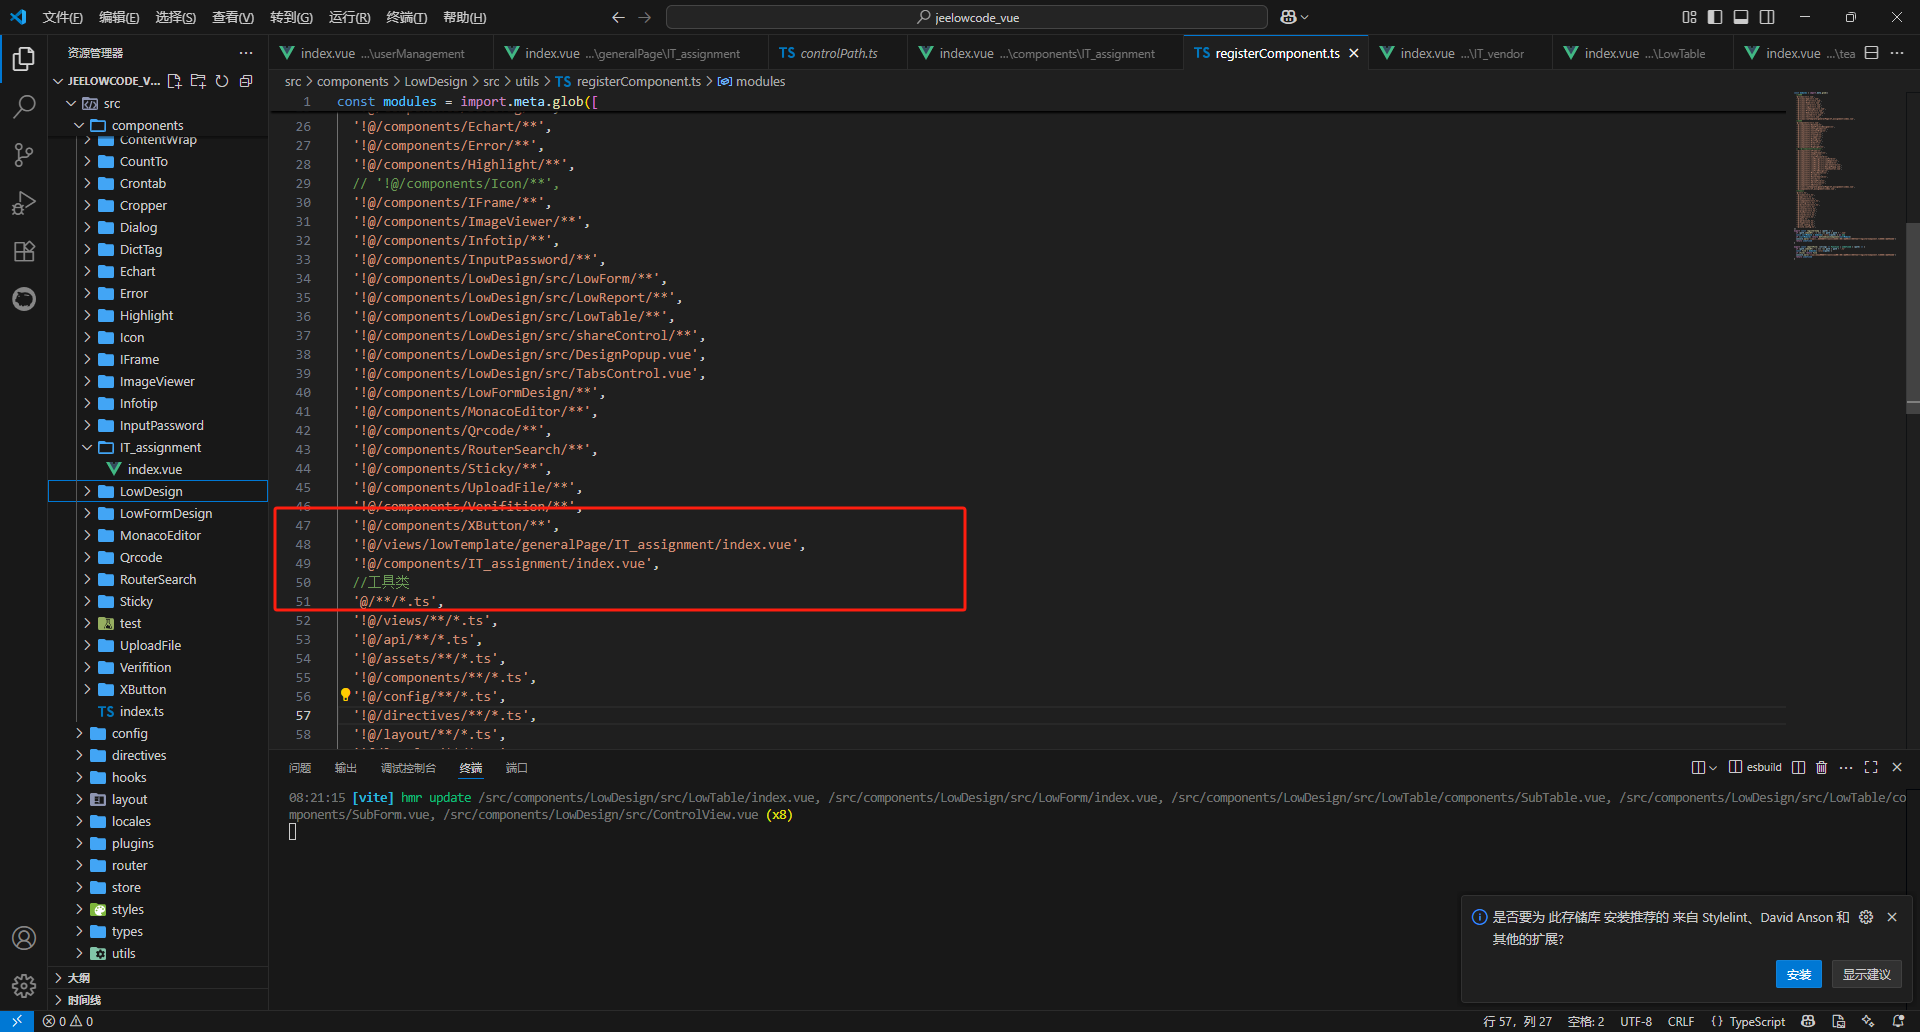Viewport: 1920px width, 1032px height.
Task: Dismiss the extension recommendation notification
Action: pyautogui.click(x=1892, y=917)
